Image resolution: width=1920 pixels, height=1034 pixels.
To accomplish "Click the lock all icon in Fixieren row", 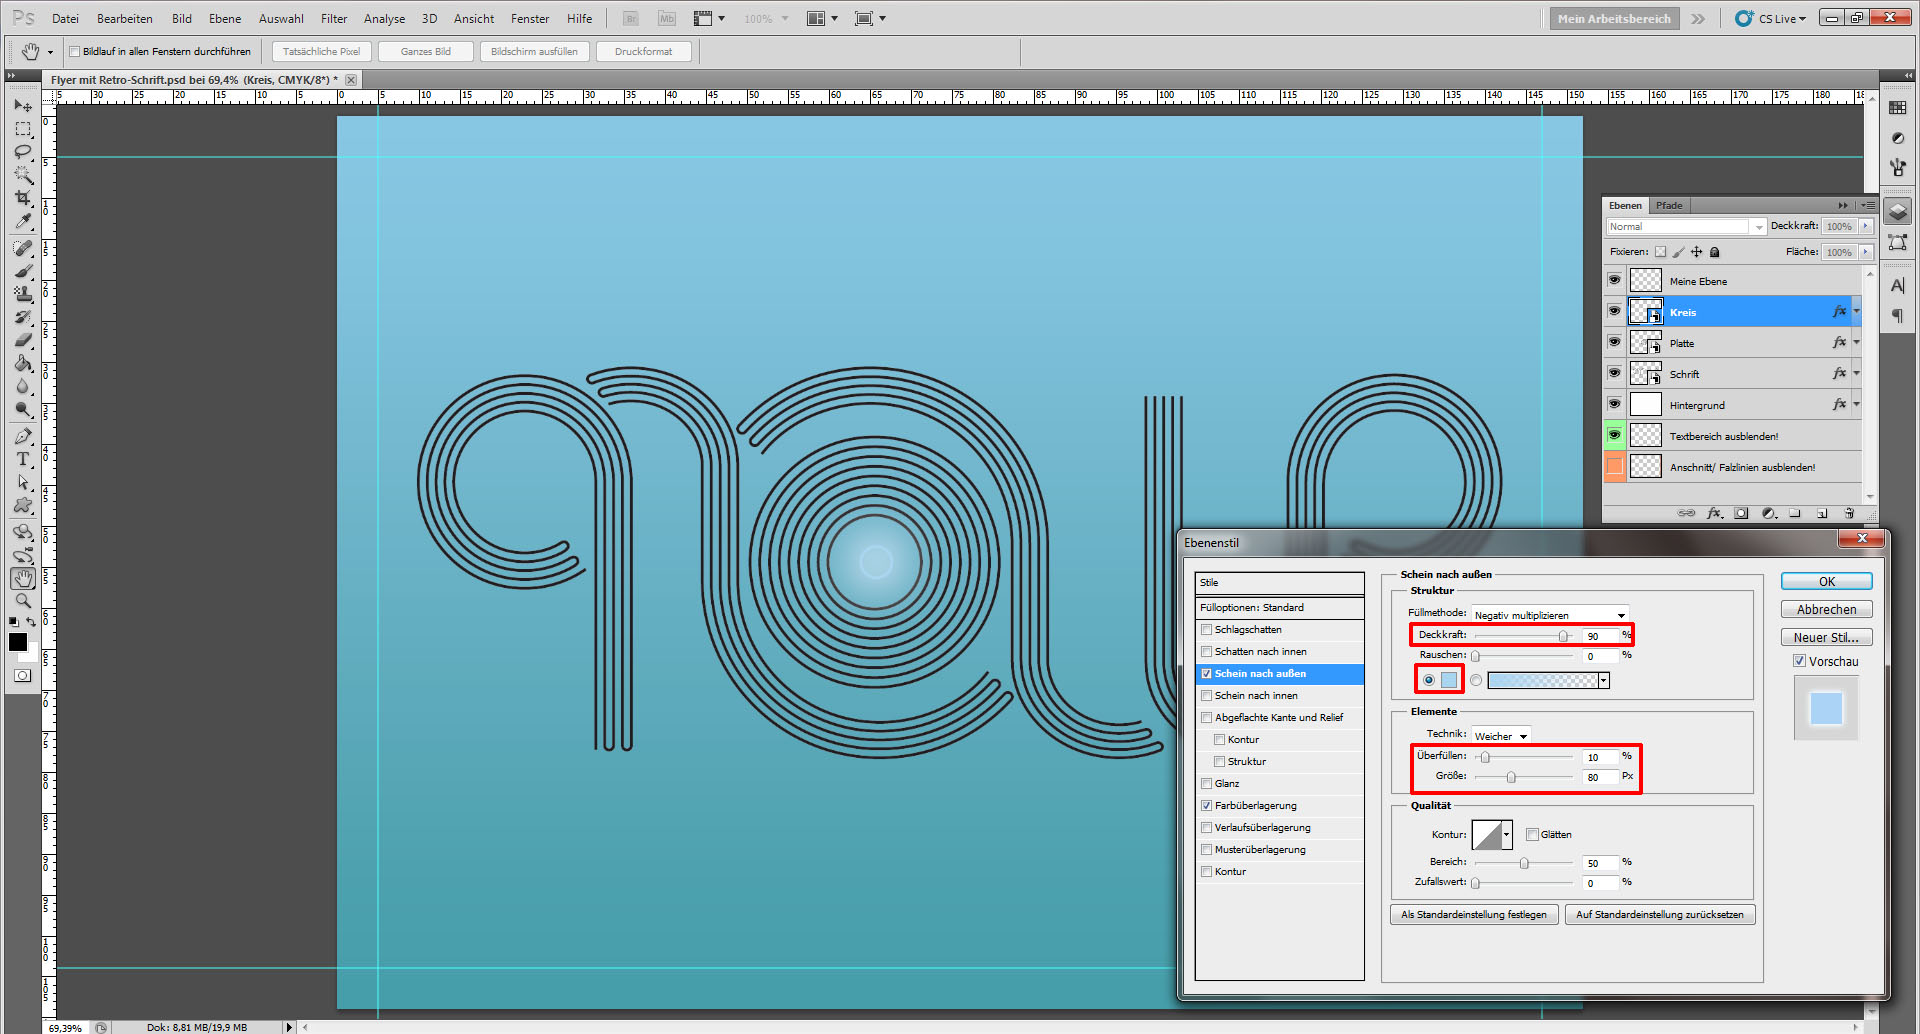I will (1715, 252).
